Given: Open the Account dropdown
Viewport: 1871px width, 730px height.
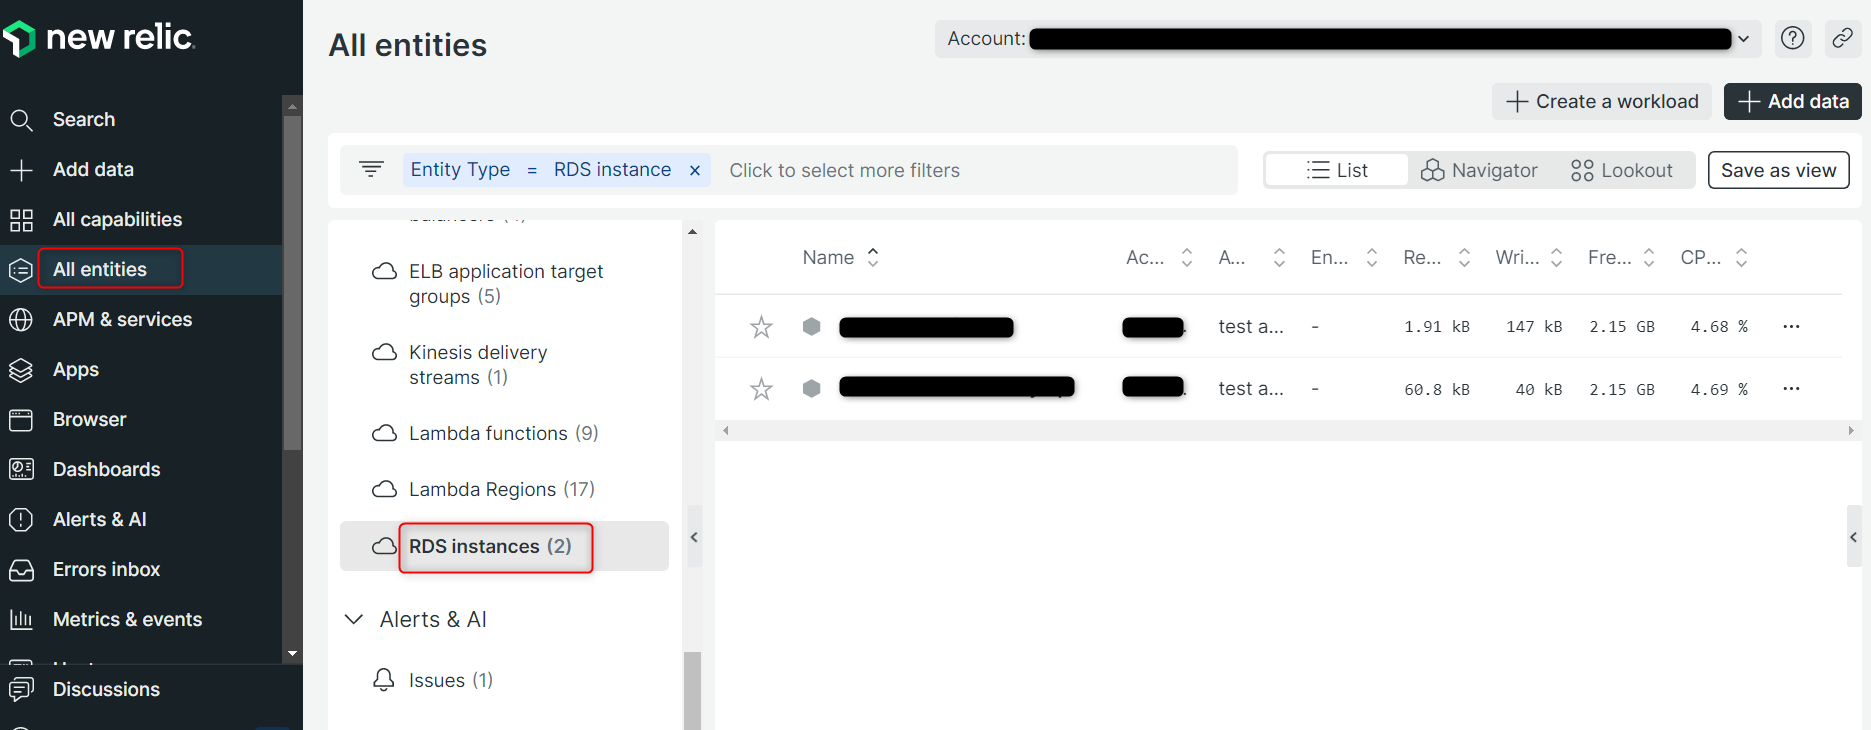Looking at the screenshot, I should tap(1348, 39).
